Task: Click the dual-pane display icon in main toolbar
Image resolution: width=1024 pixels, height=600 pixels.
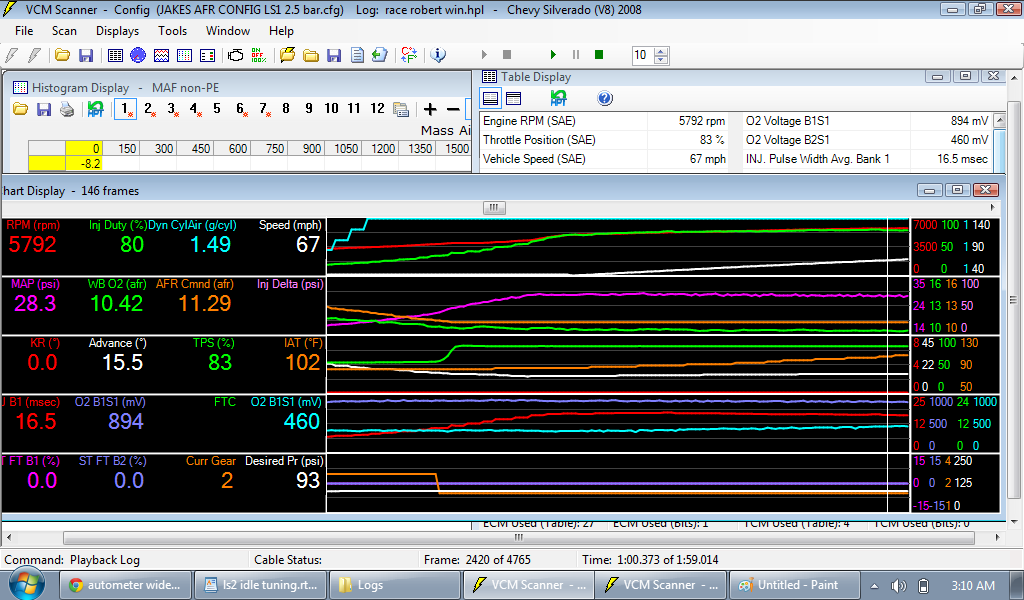Action: point(208,55)
